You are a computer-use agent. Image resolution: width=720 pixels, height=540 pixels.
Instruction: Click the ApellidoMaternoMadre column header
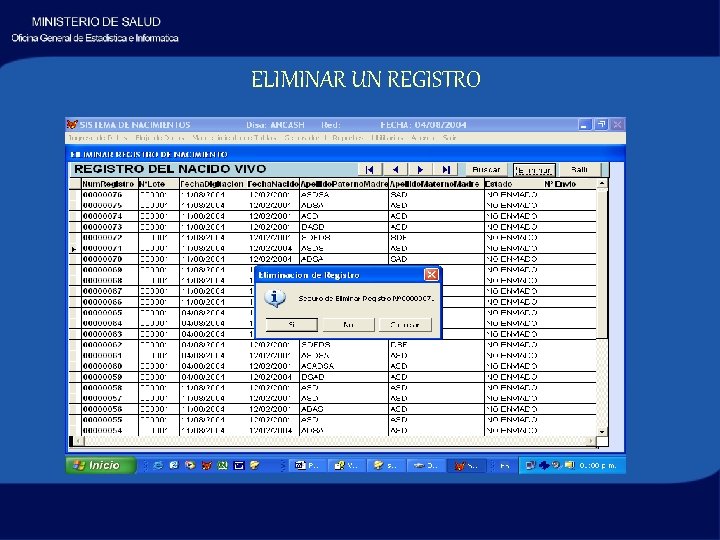click(x=436, y=184)
